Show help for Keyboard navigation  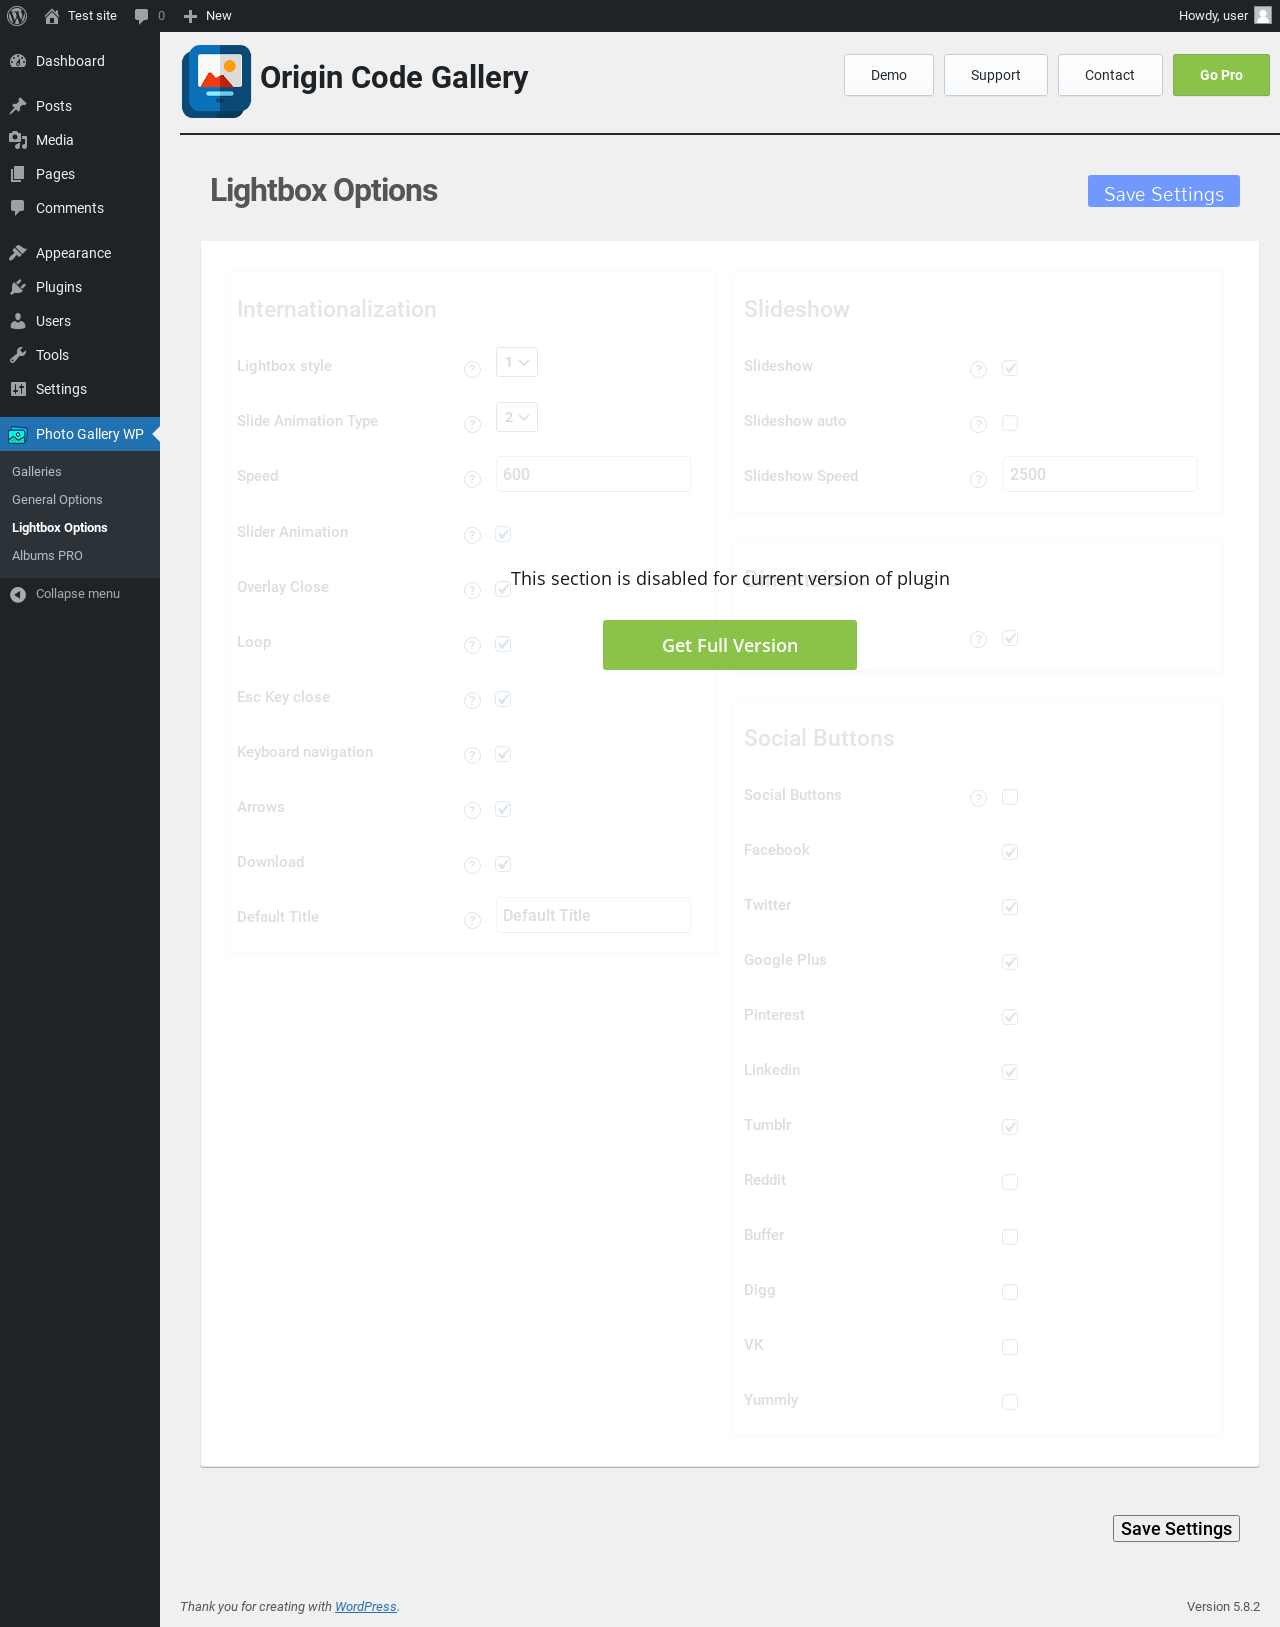point(473,756)
